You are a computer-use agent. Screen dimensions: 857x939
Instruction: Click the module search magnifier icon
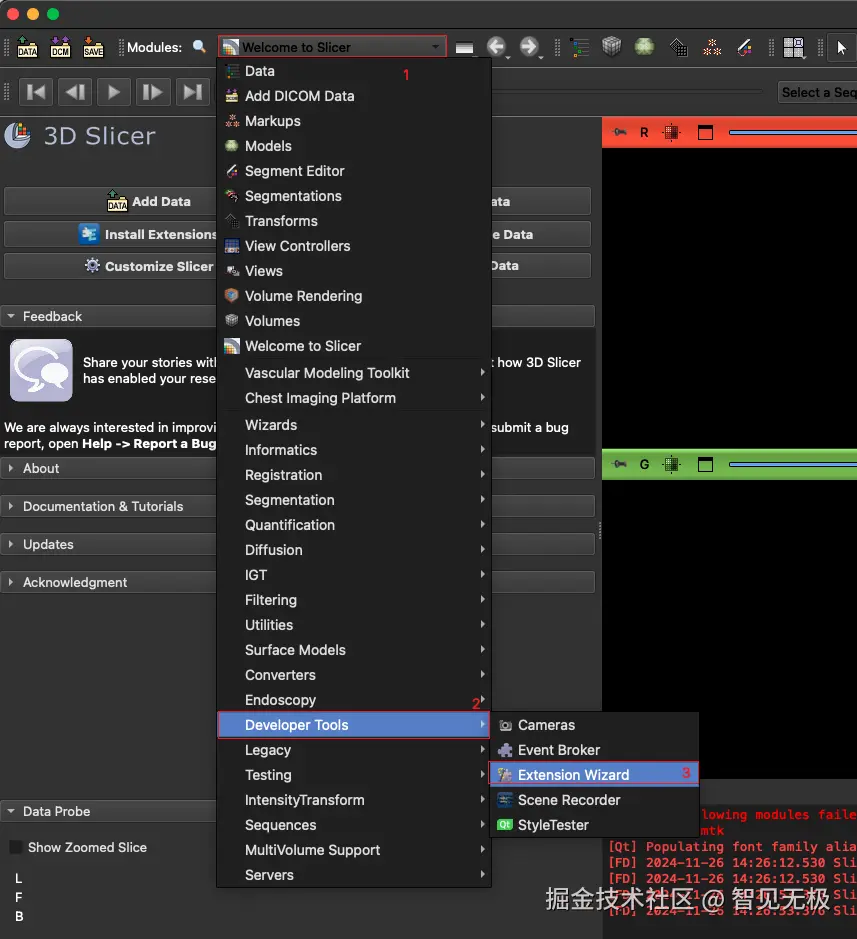click(x=200, y=47)
